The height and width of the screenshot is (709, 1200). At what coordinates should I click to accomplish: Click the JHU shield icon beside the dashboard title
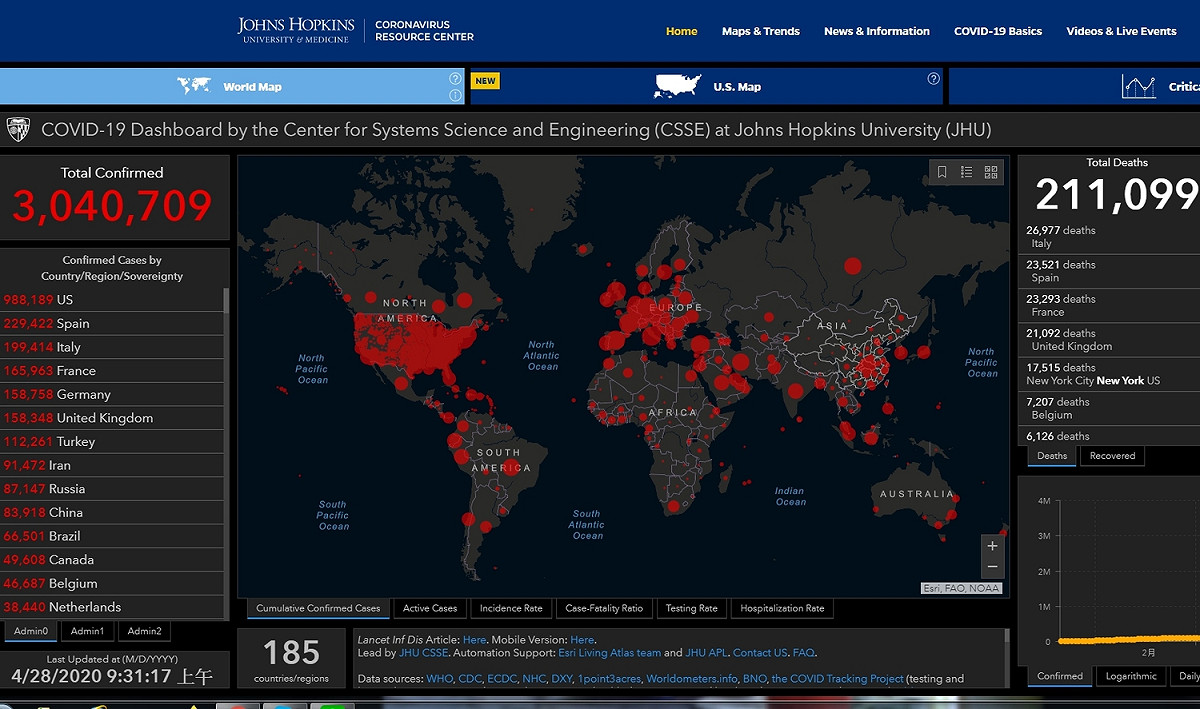18,129
